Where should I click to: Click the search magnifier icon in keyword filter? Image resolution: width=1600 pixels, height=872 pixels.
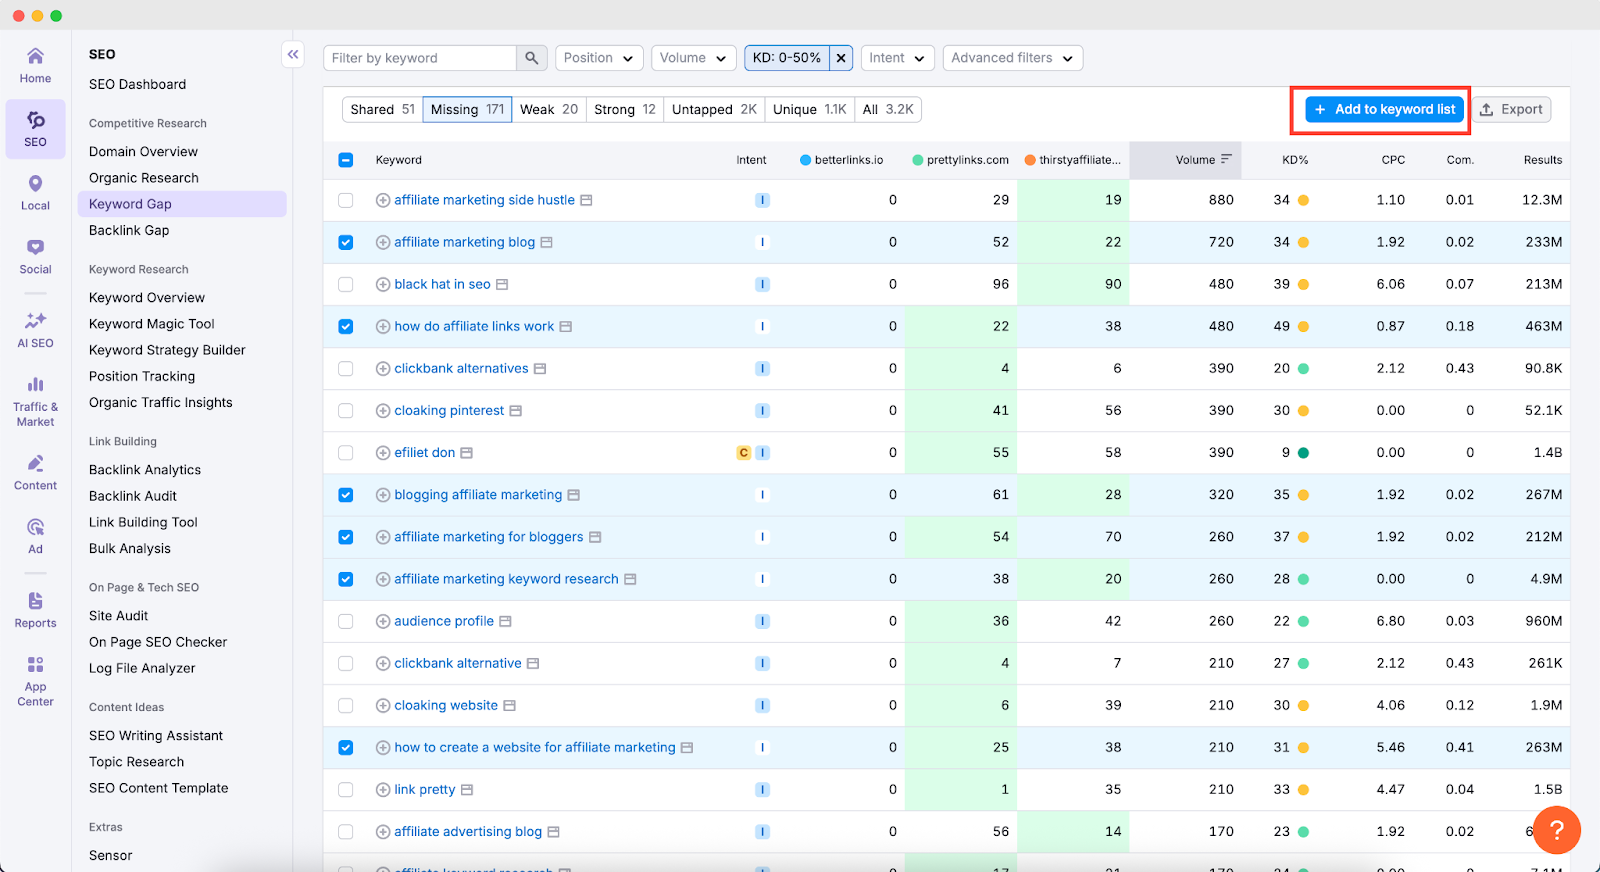click(x=531, y=58)
